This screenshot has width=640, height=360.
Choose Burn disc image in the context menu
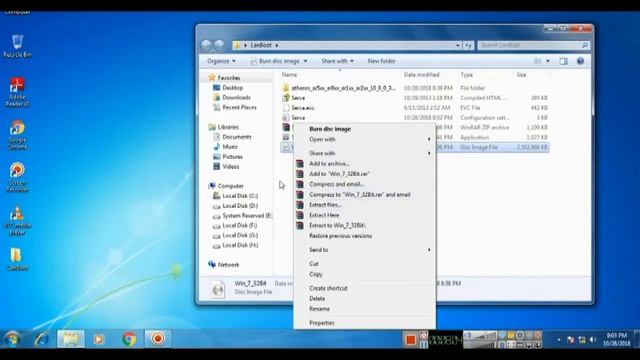click(364, 129)
